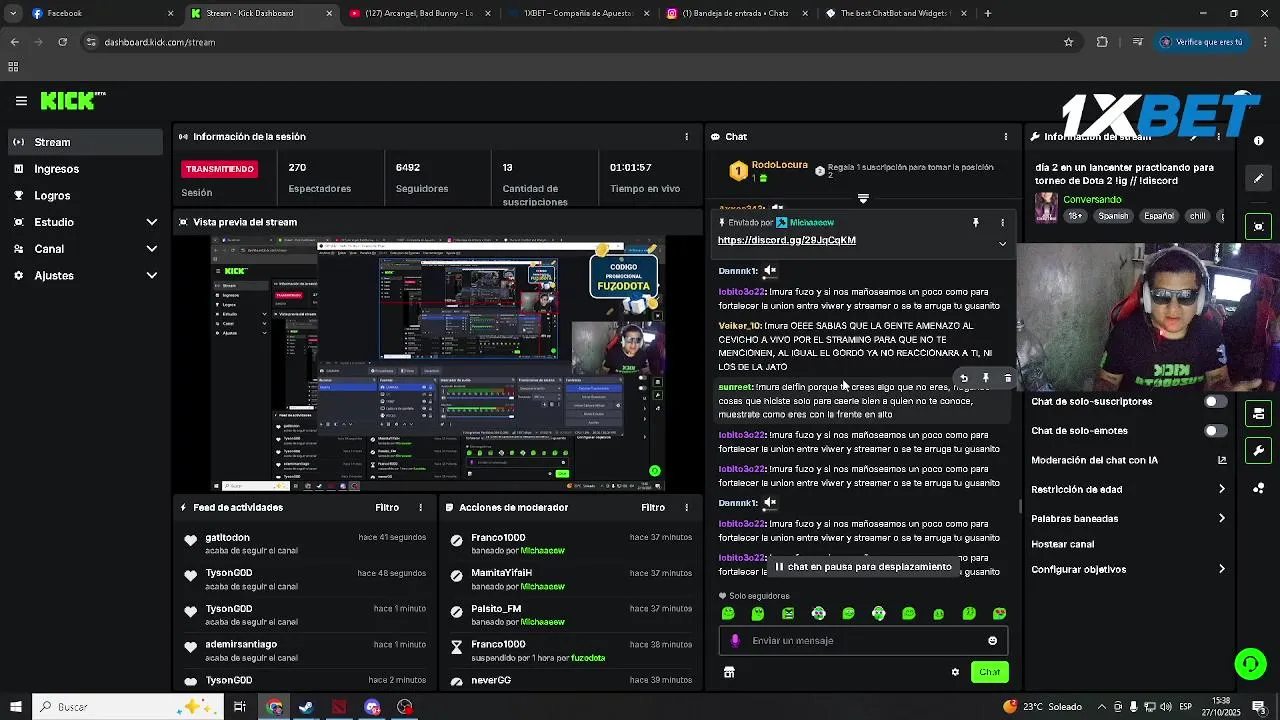
Task: Open the discord.gg/29JqCqKM link
Action: tap(786, 241)
